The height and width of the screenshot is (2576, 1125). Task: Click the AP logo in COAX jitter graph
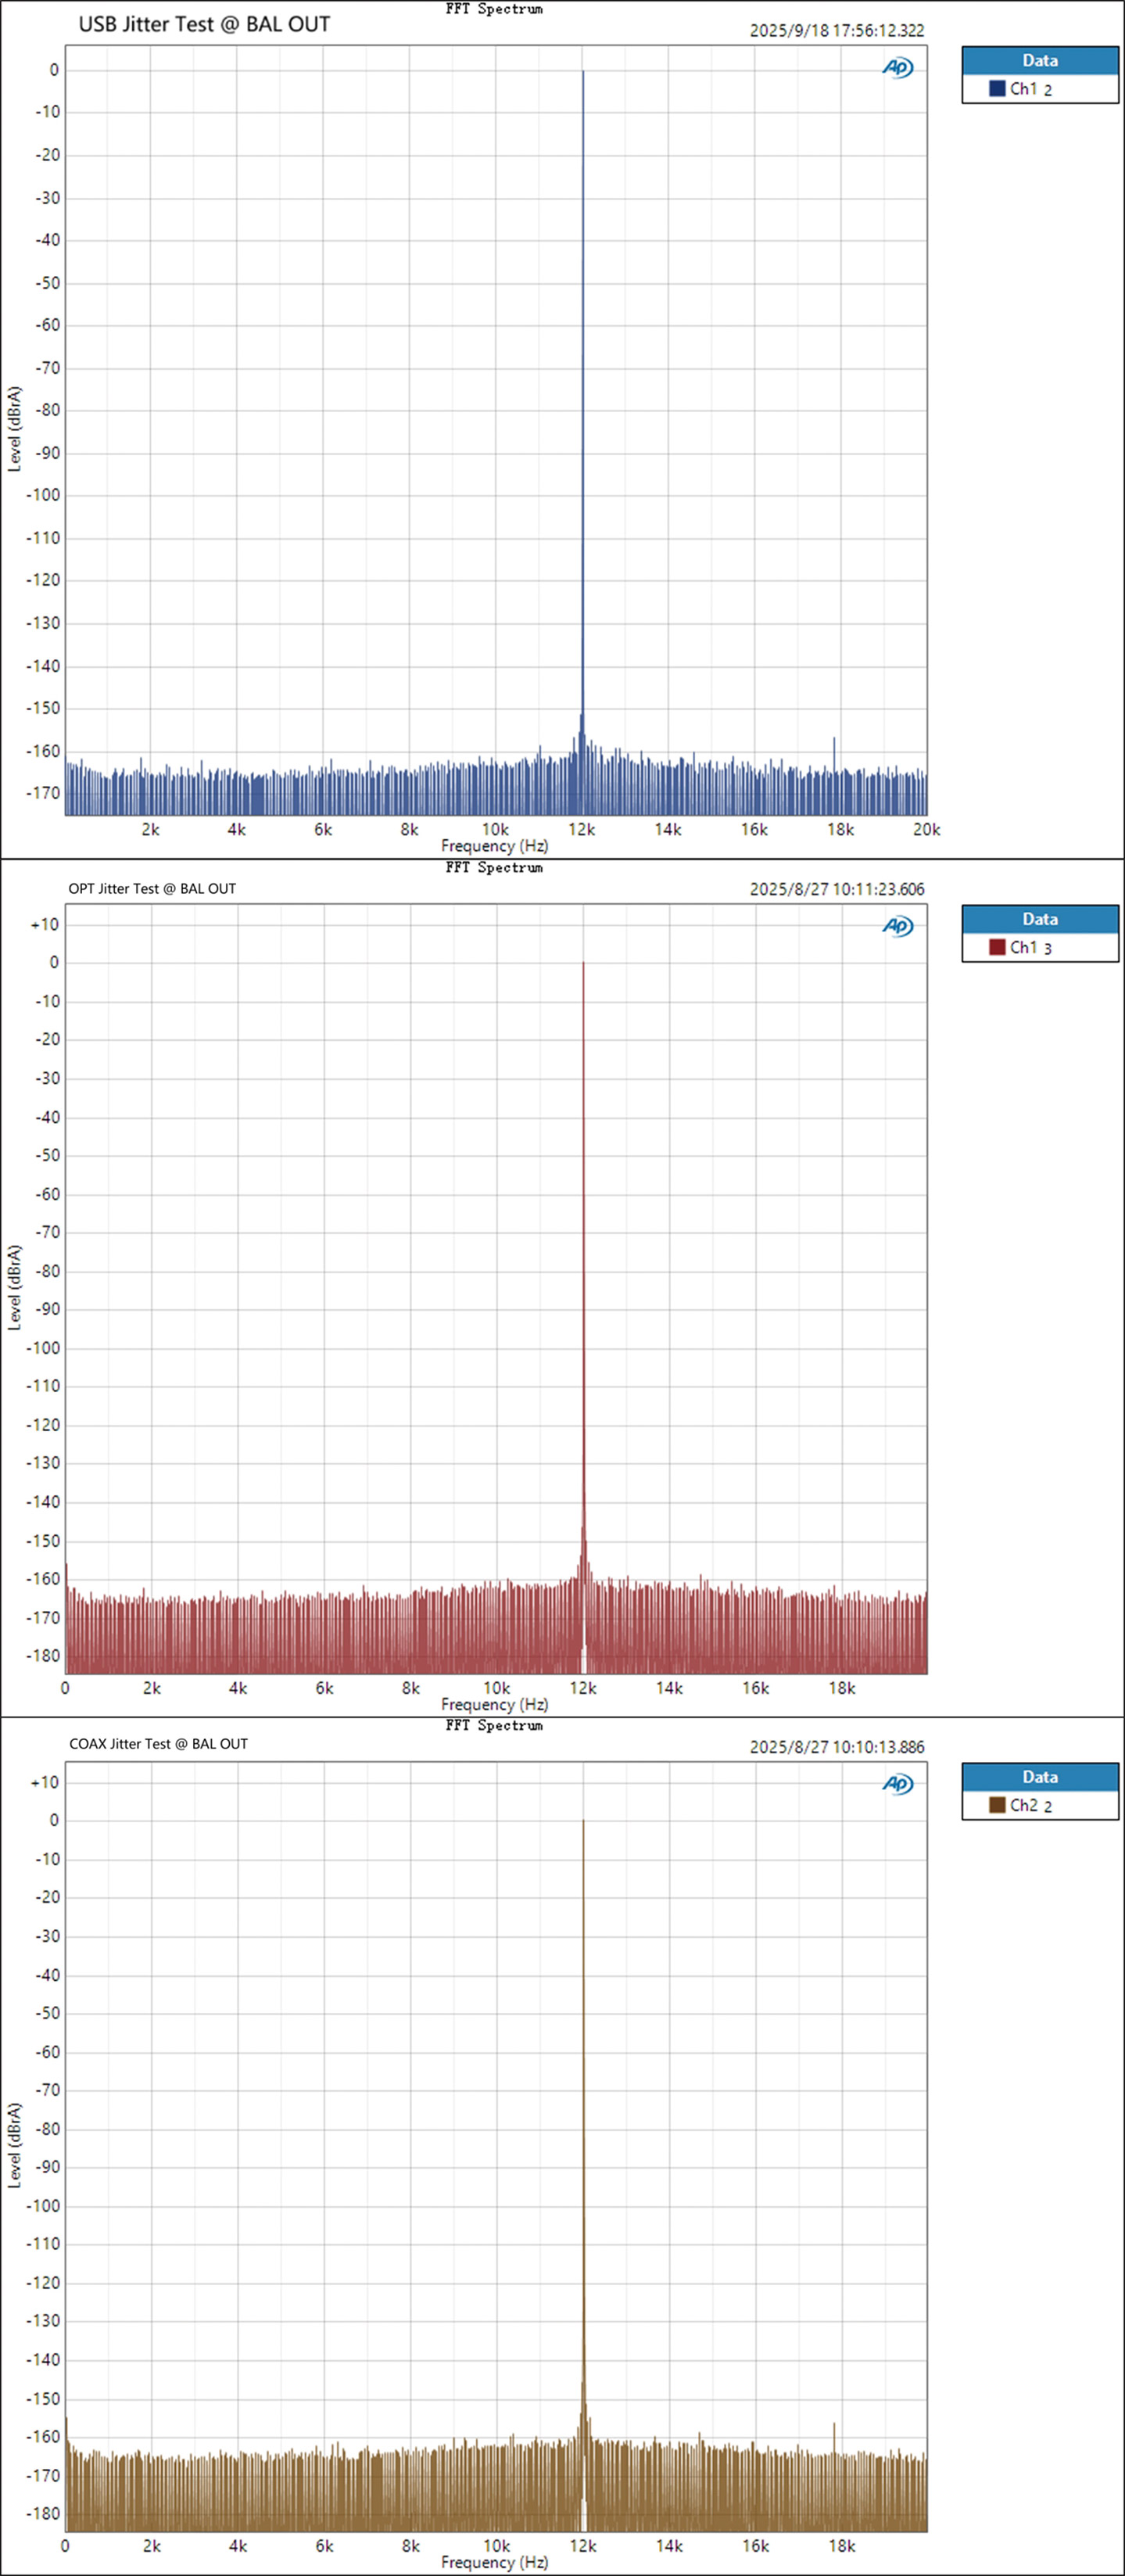(897, 1784)
